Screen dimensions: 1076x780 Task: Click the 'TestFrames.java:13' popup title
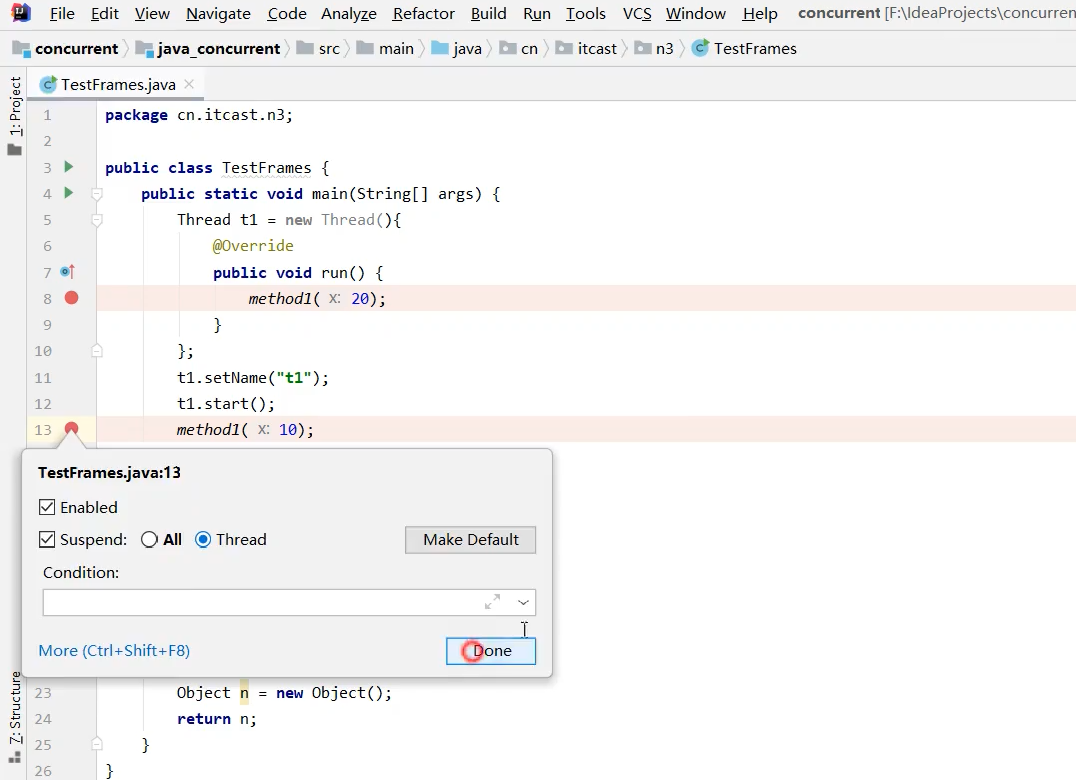tap(109, 473)
